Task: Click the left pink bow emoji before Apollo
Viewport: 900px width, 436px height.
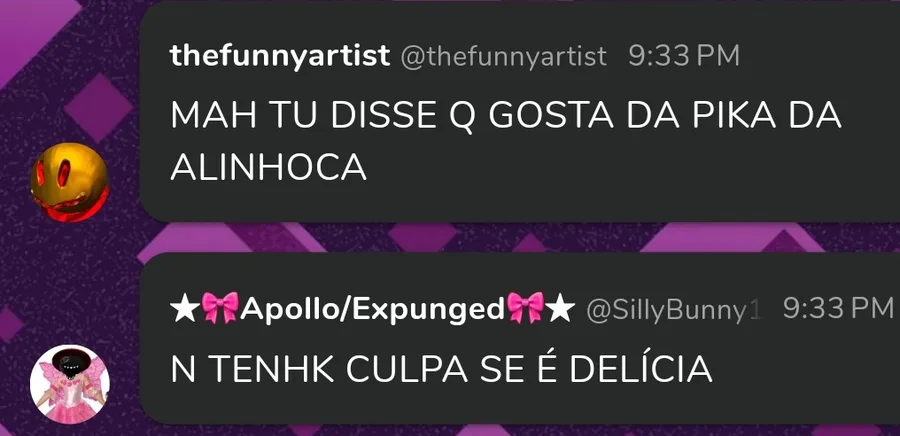Action: [220, 309]
